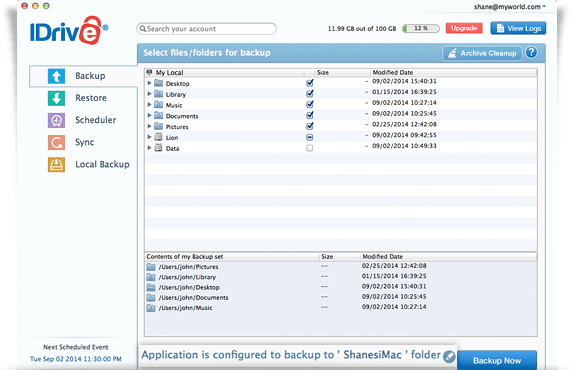Click the /Users/john/Documents folder icon
Image resolution: width=574 pixels, height=370 pixels.
(151, 298)
